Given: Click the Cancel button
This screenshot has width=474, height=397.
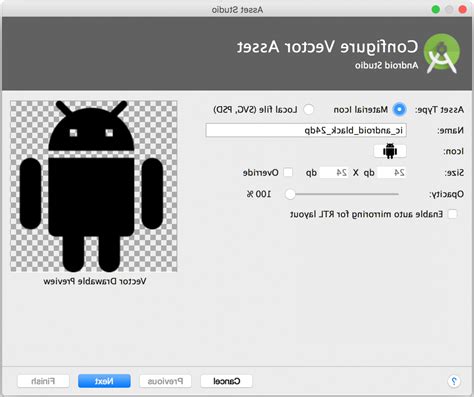Looking at the screenshot, I should coord(227,381).
